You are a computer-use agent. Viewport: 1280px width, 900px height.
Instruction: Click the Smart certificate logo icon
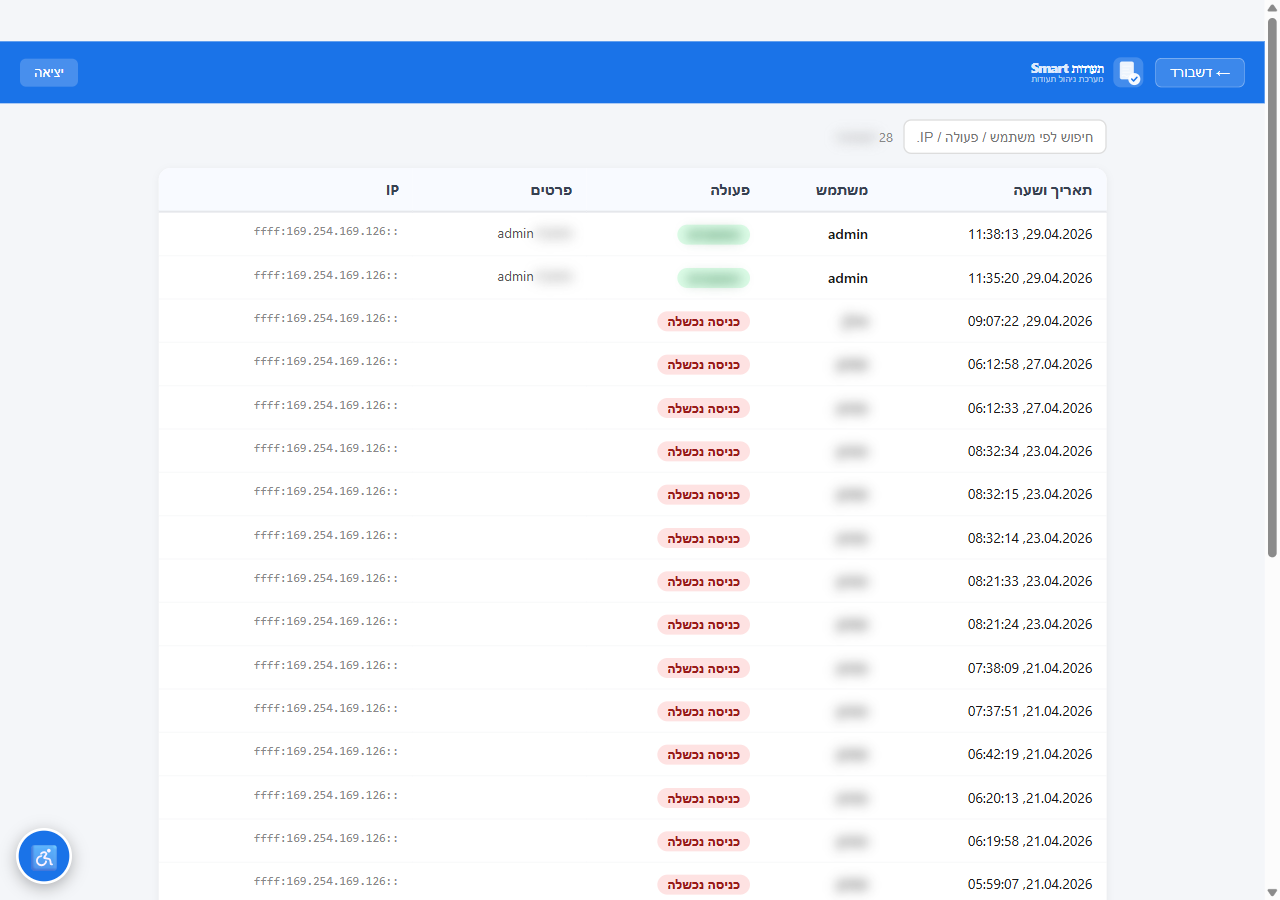1128,72
